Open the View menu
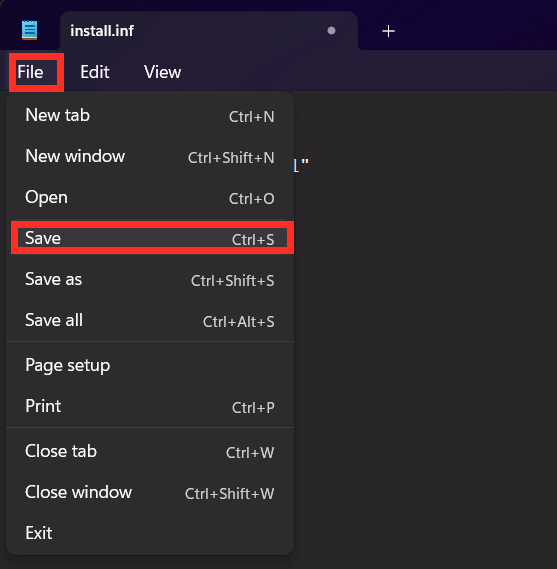This screenshot has height=569, width=557. point(163,72)
